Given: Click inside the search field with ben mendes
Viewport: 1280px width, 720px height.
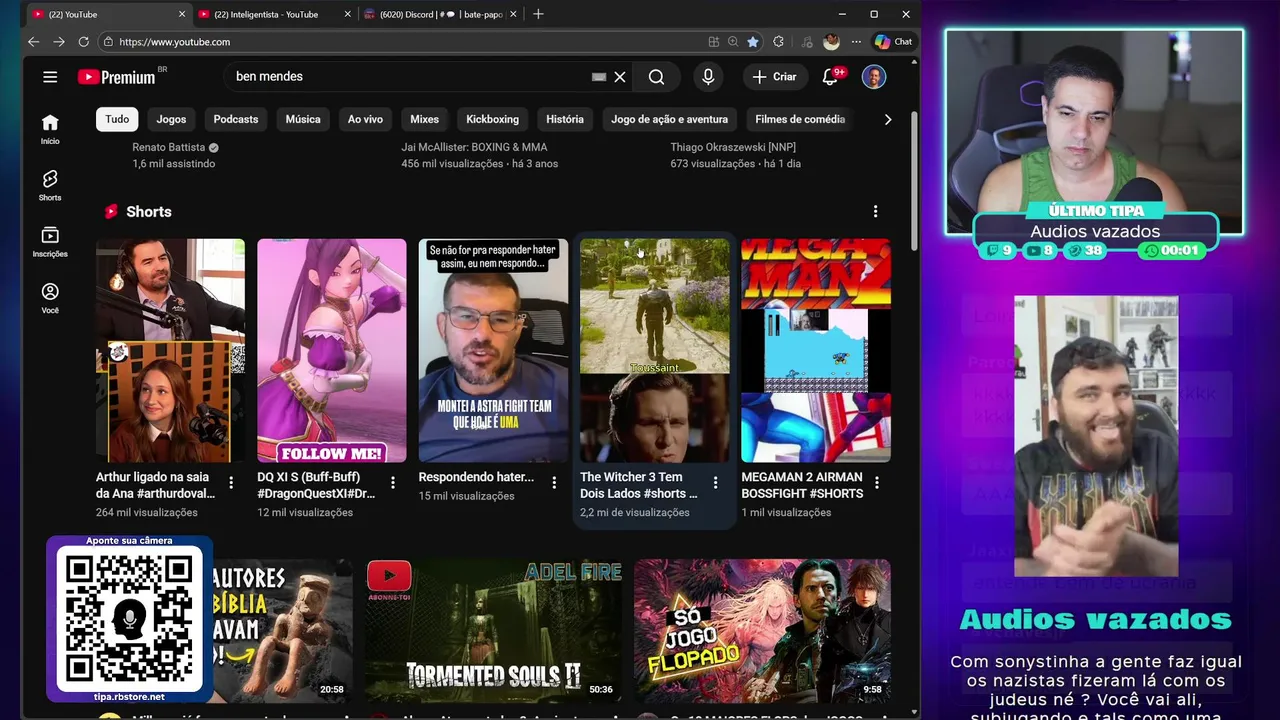Looking at the screenshot, I should coord(410,77).
